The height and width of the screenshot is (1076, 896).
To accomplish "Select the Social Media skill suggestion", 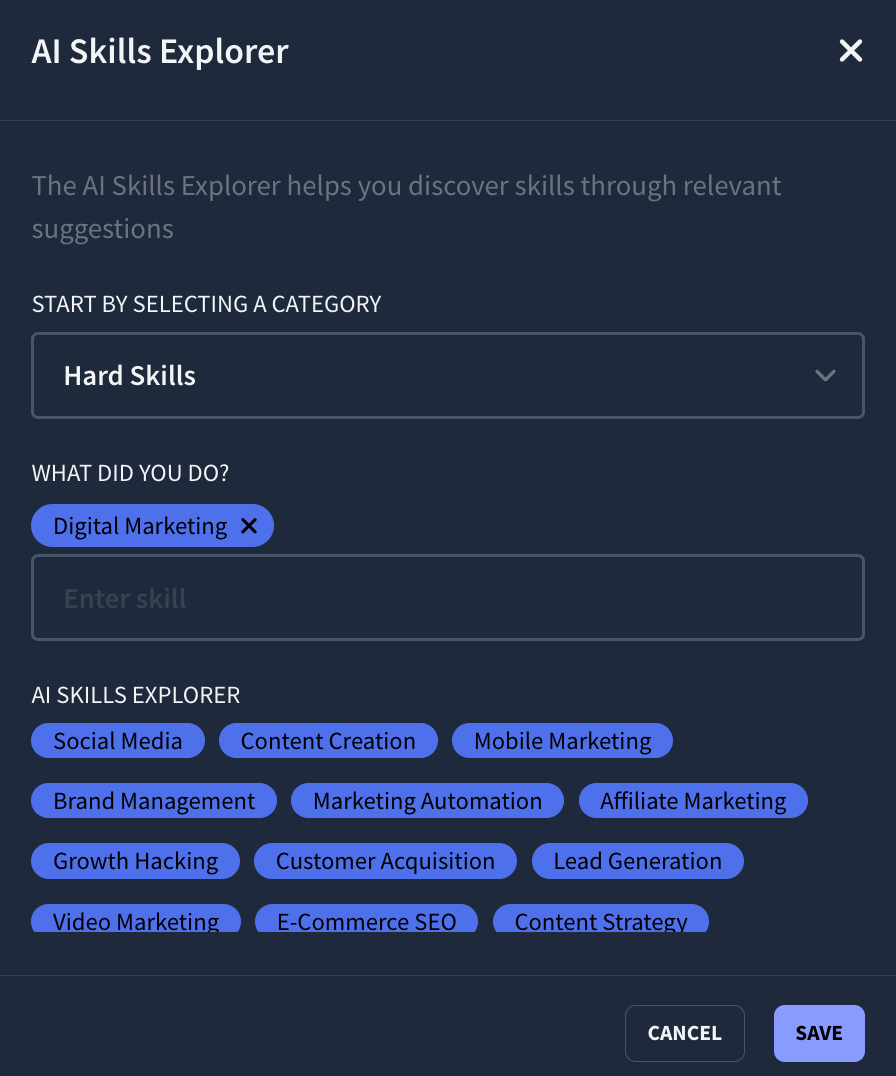I will (117, 740).
